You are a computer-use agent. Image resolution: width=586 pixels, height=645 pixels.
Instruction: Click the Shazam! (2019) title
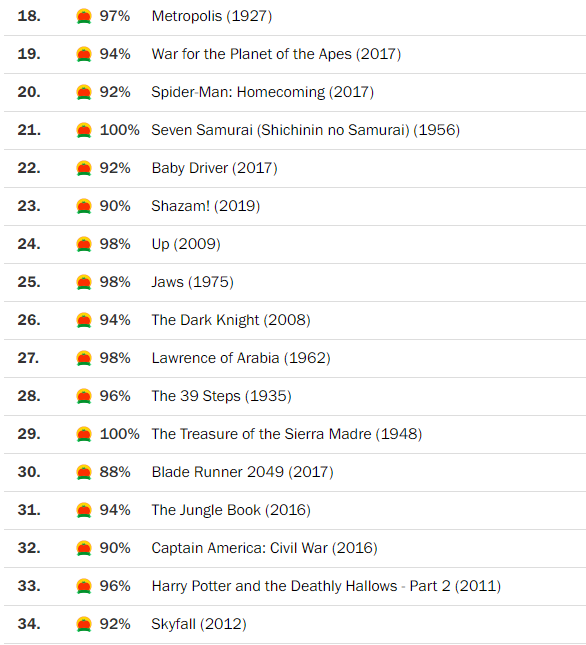206,206
